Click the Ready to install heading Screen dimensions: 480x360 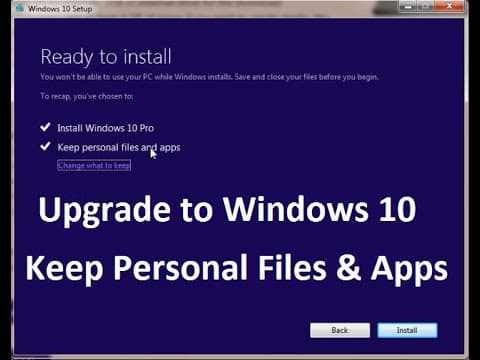point(106,57)
